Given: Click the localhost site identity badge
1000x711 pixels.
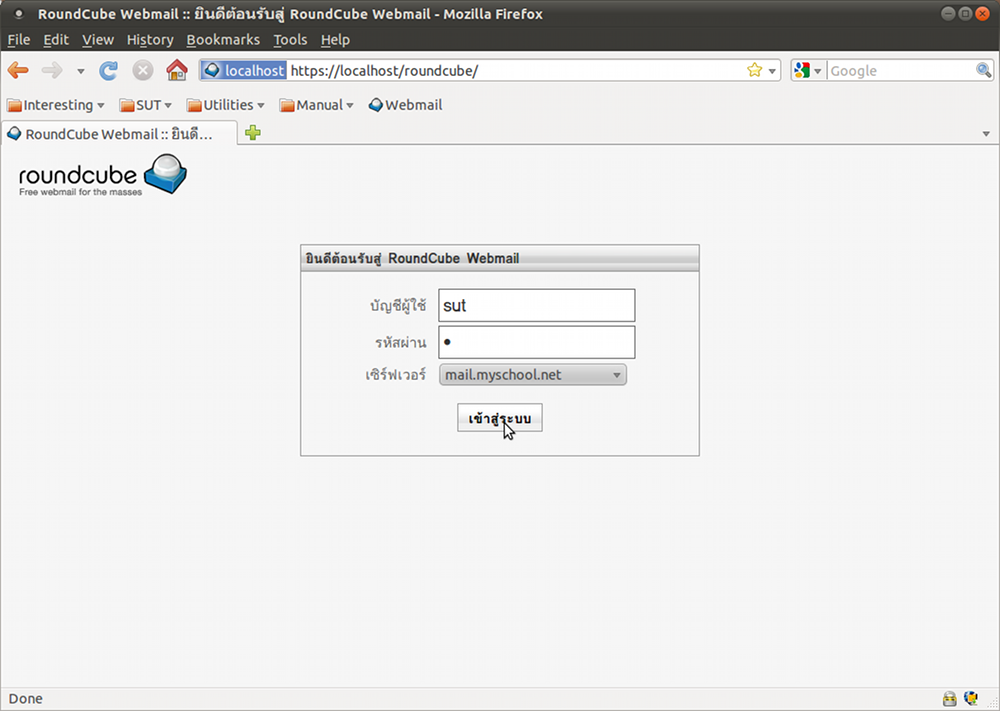Looking at the screenshot, I should tap(244, 70).
